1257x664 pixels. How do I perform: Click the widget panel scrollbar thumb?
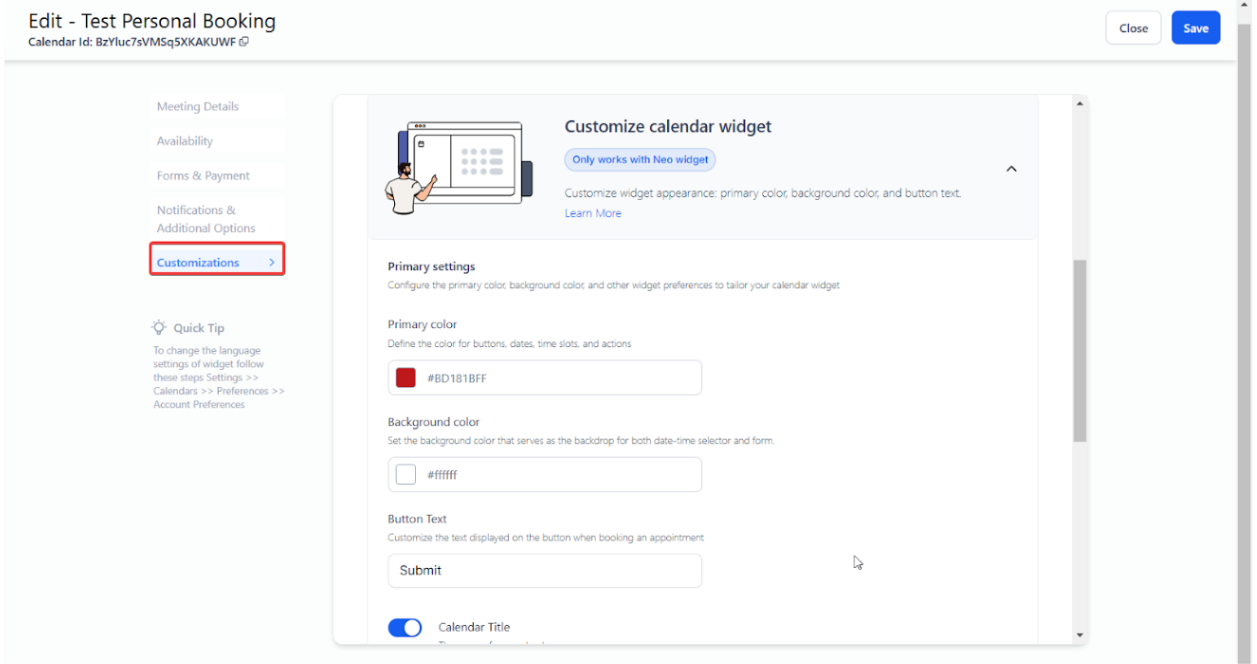click(x=1079, y=350)
